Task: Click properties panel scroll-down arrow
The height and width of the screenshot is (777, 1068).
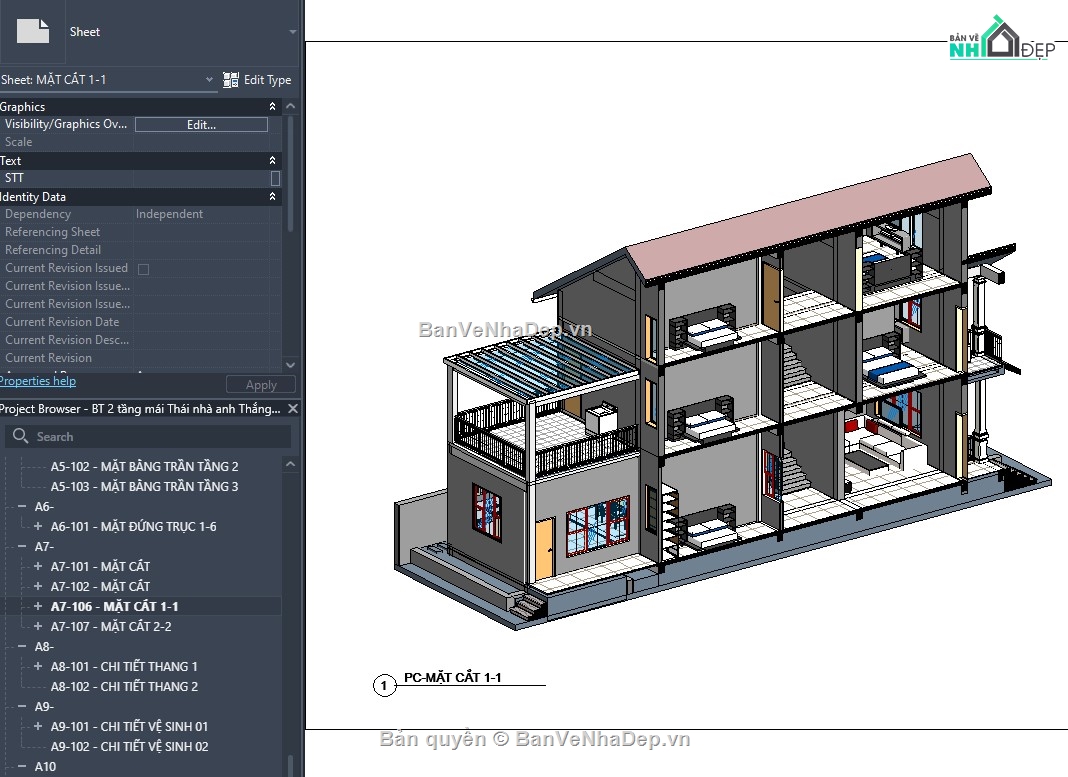Action: pos(291,365)
